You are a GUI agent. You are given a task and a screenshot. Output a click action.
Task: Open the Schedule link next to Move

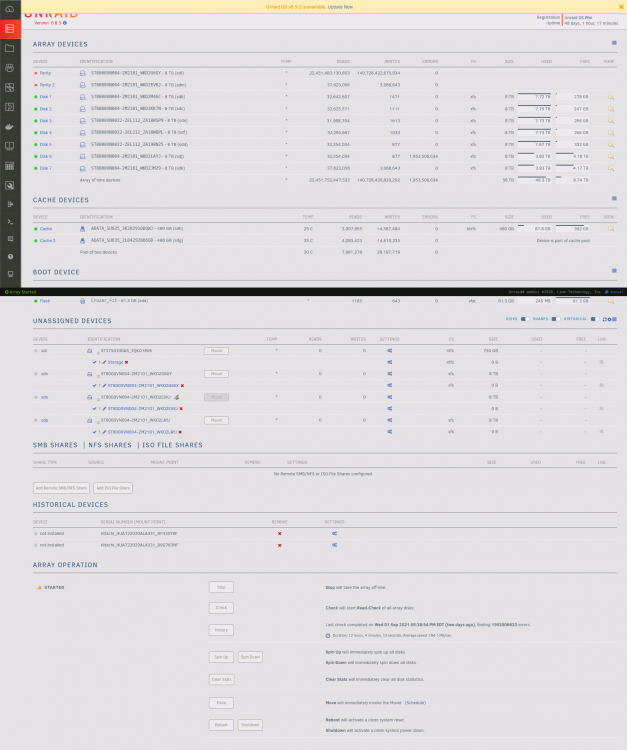(415, 703)
